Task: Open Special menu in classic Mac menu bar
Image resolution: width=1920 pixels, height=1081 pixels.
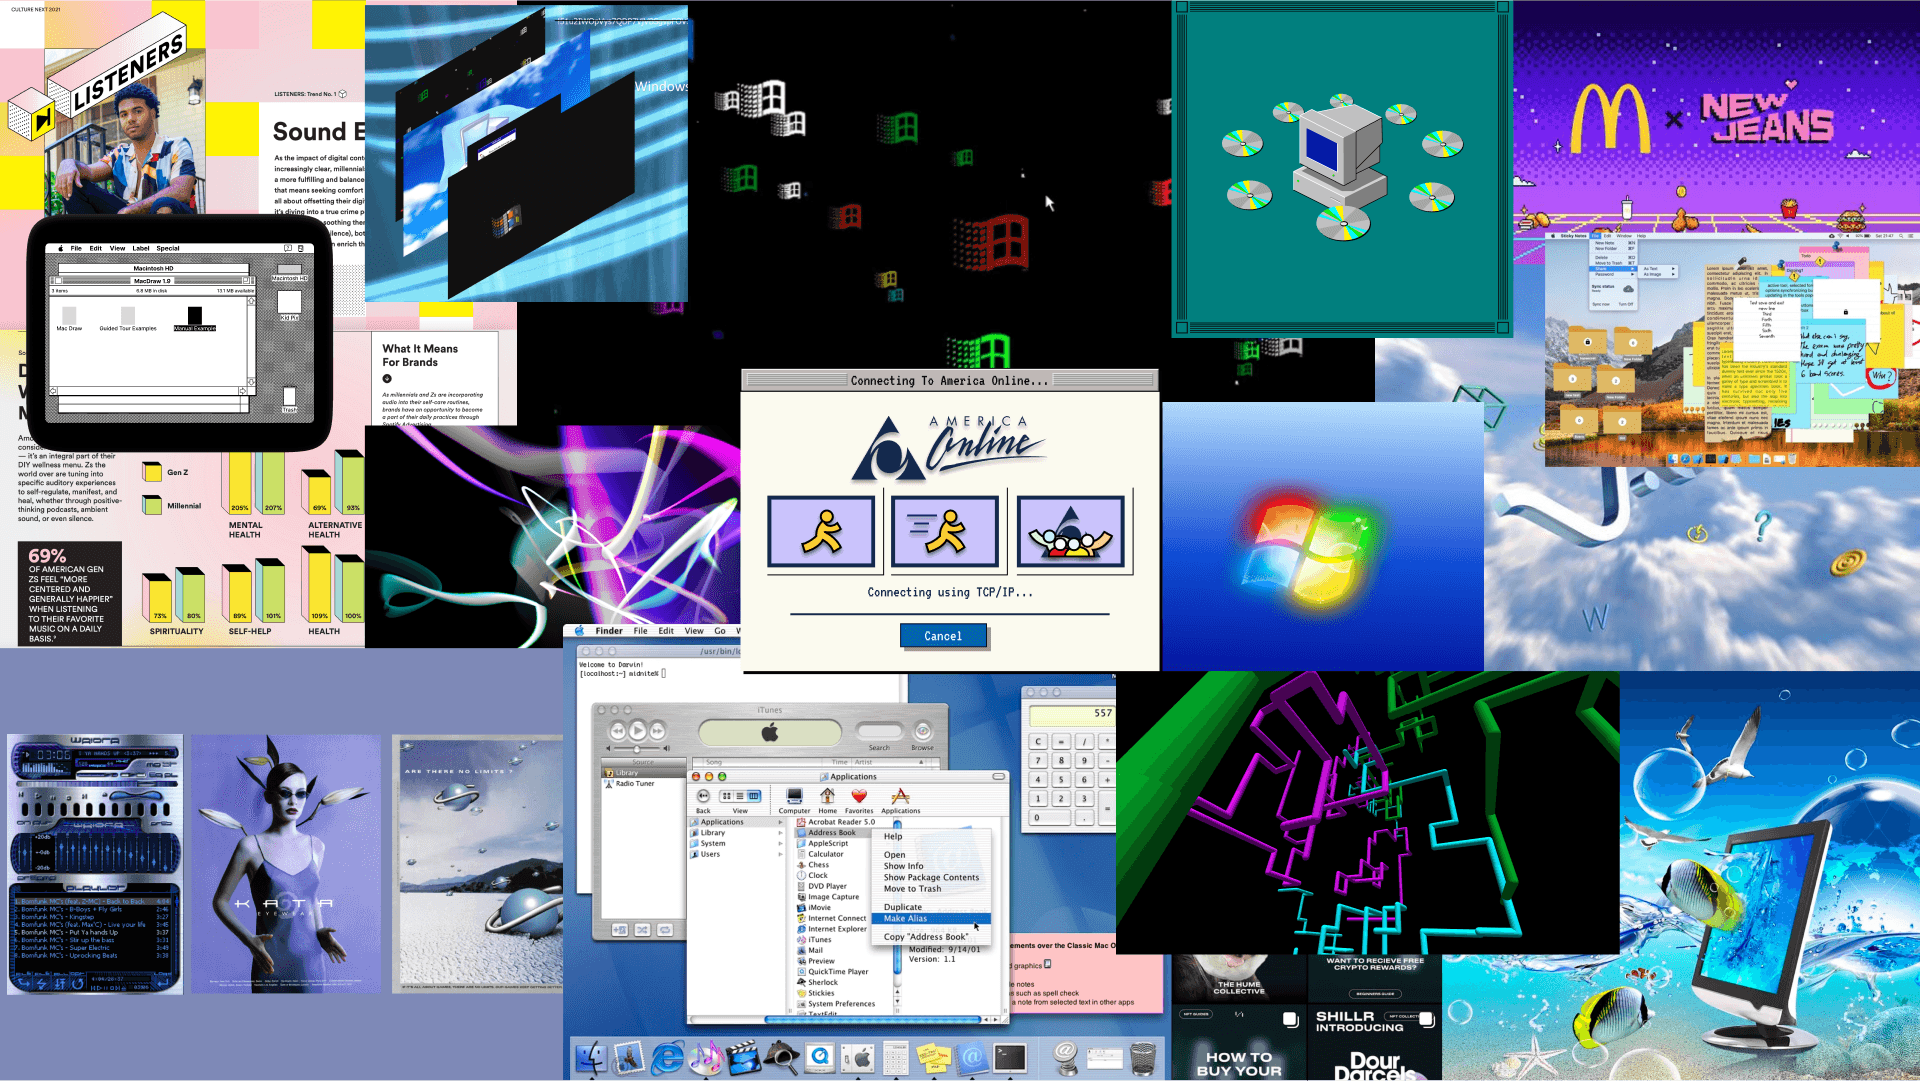Action: 168,248
